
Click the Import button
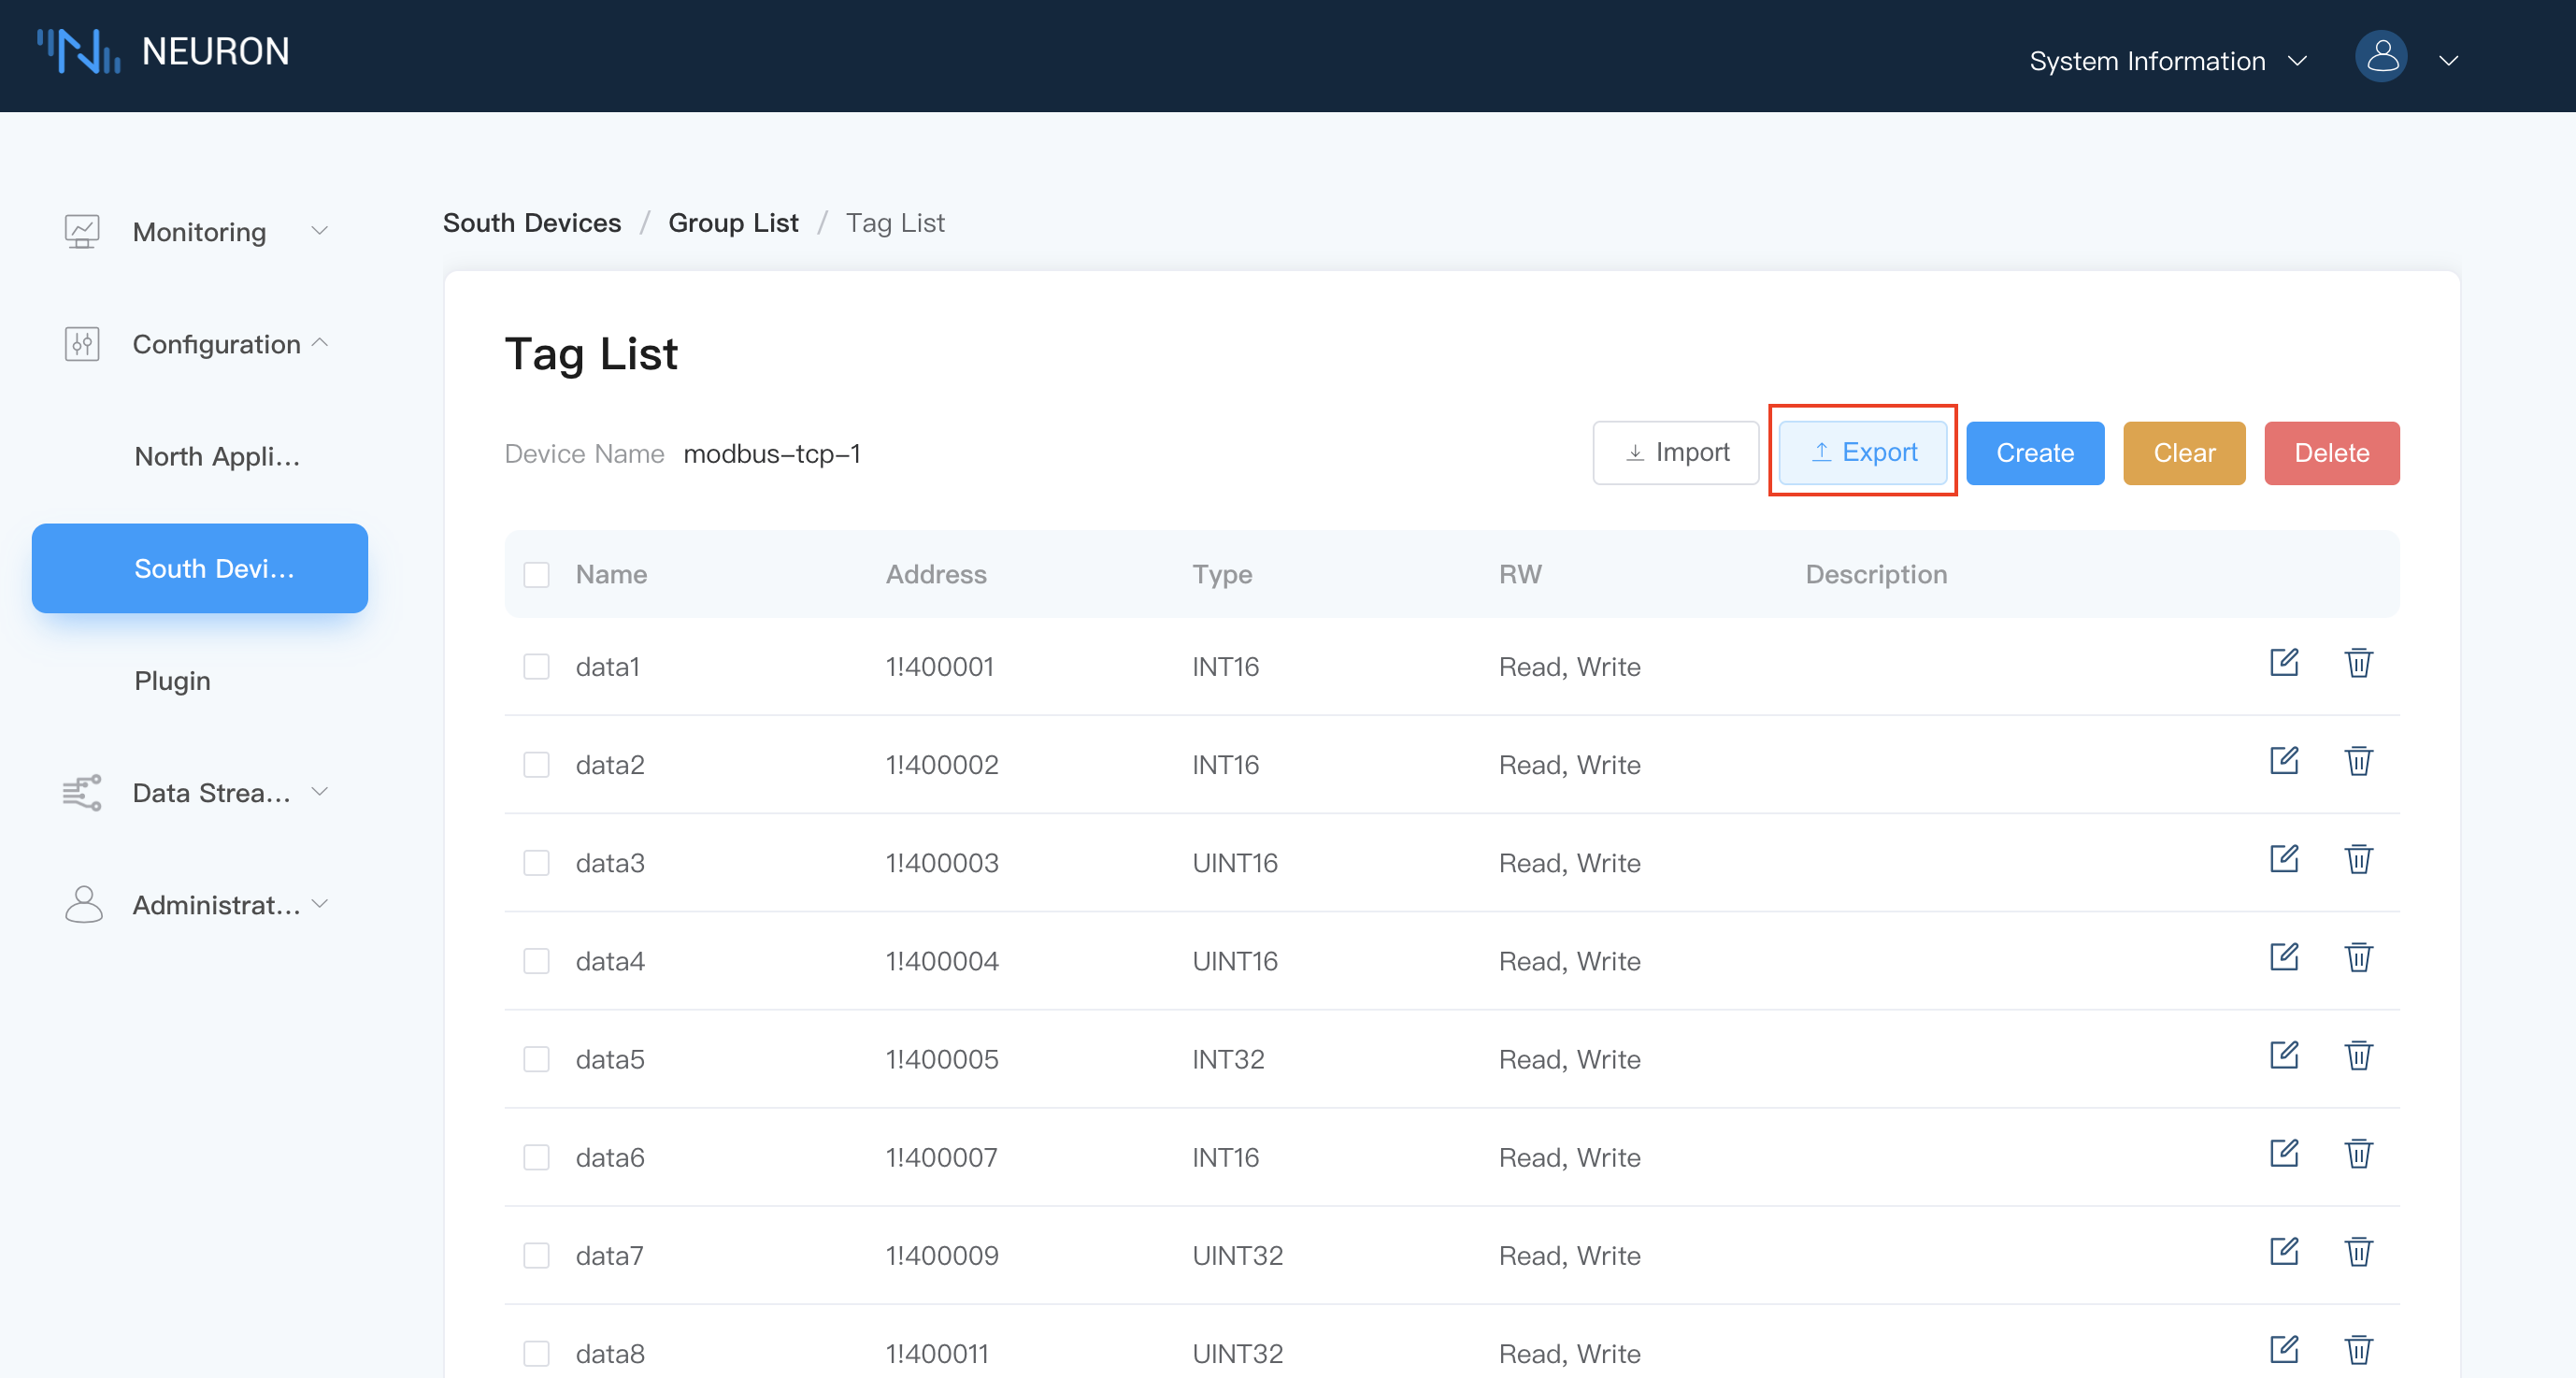[1675, 453]
